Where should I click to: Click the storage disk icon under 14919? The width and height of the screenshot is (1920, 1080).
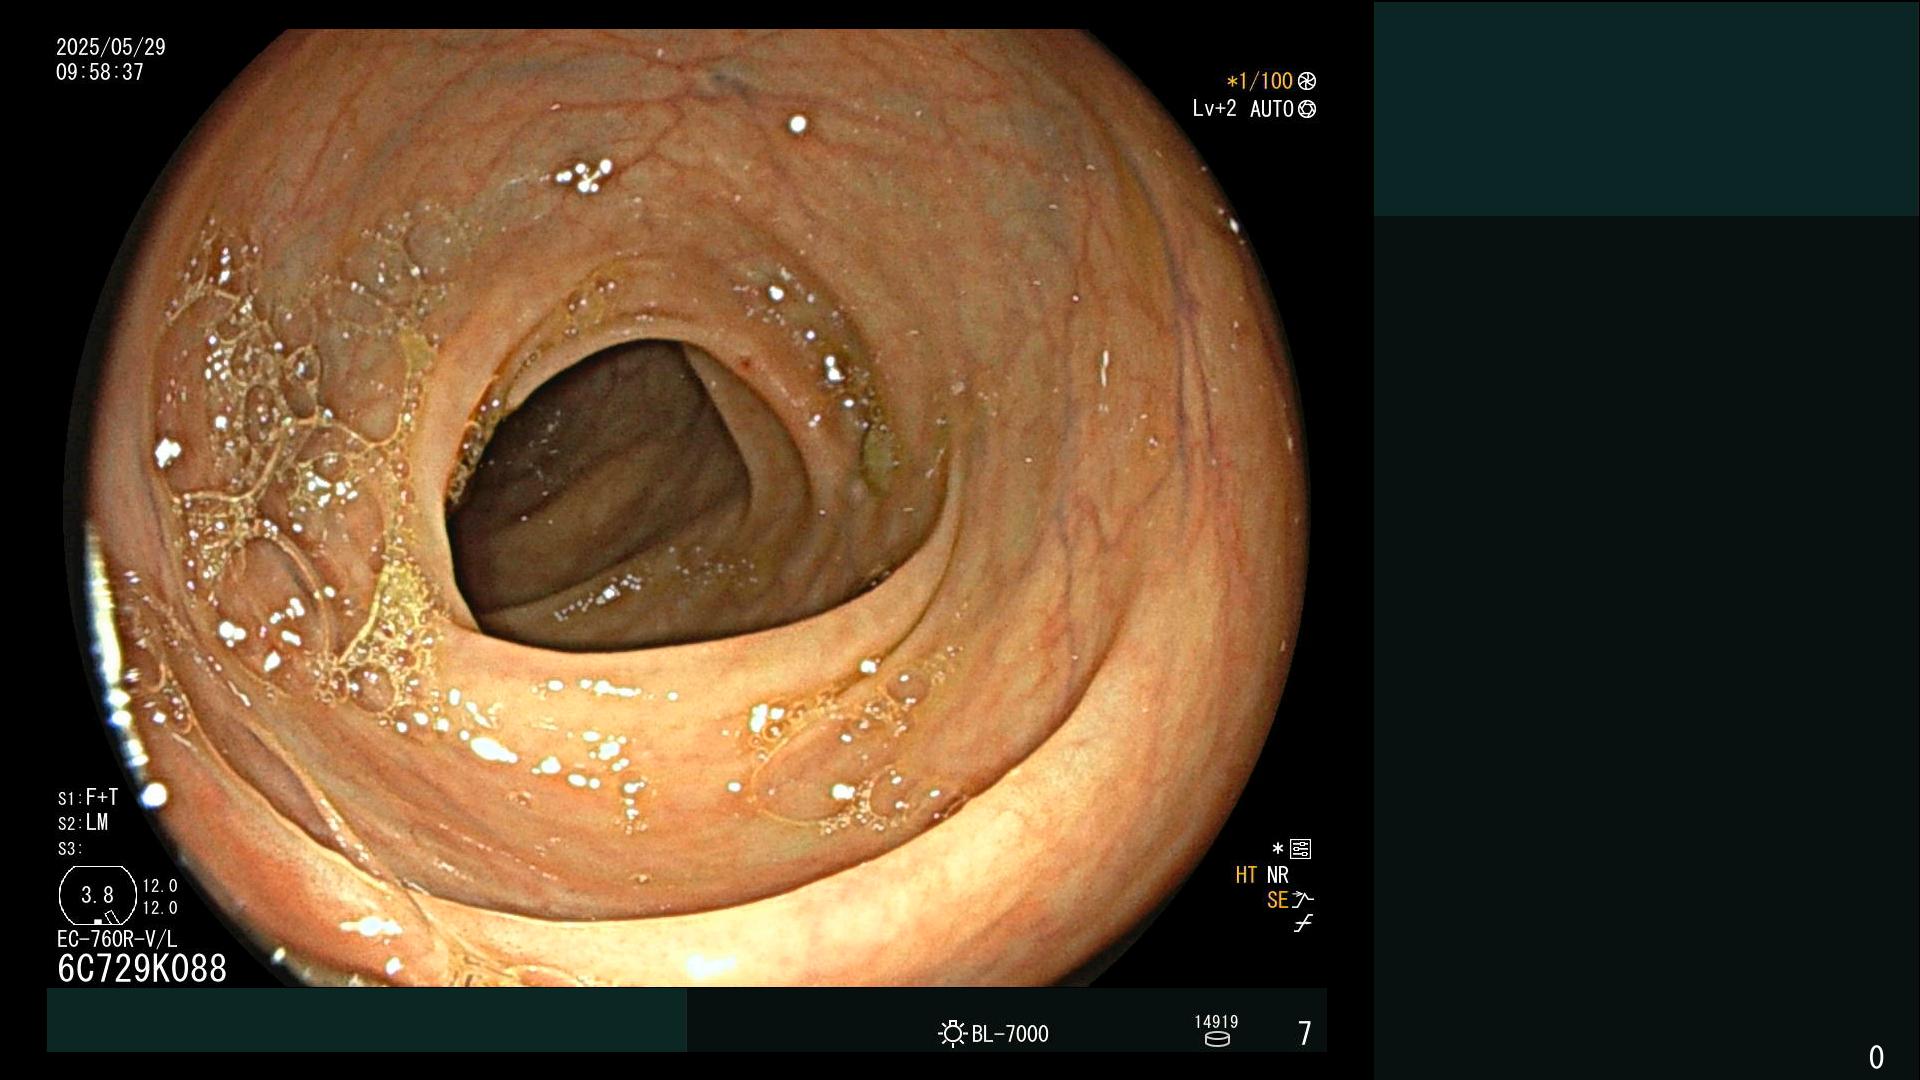[x=1217, y=1039]
